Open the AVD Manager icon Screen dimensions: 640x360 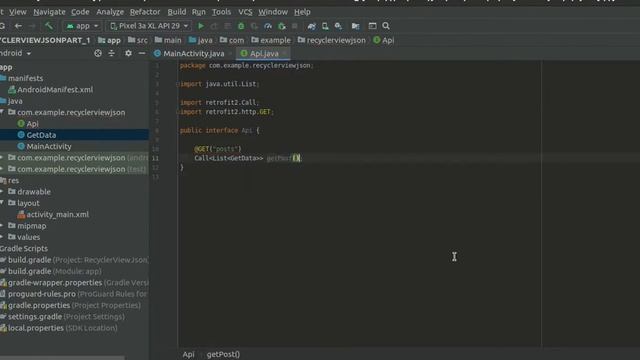coord(325,26)
